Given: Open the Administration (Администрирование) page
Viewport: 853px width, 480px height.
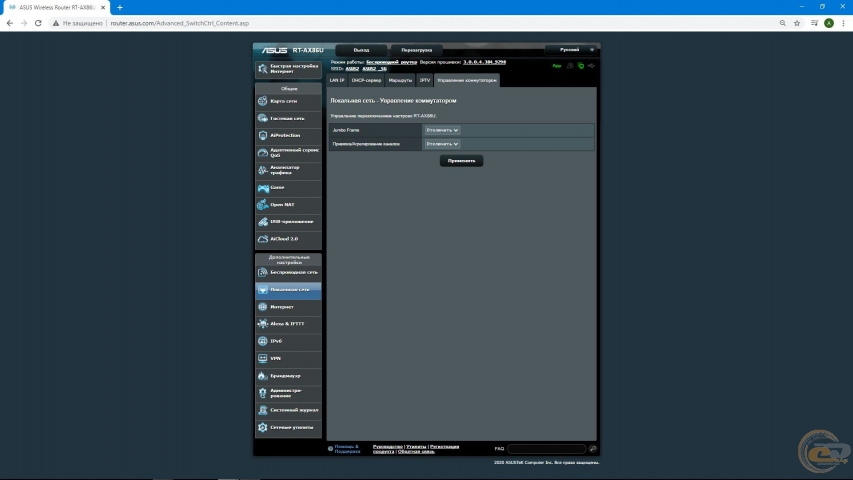Looking at the screenshot, I should coord(288,393).
